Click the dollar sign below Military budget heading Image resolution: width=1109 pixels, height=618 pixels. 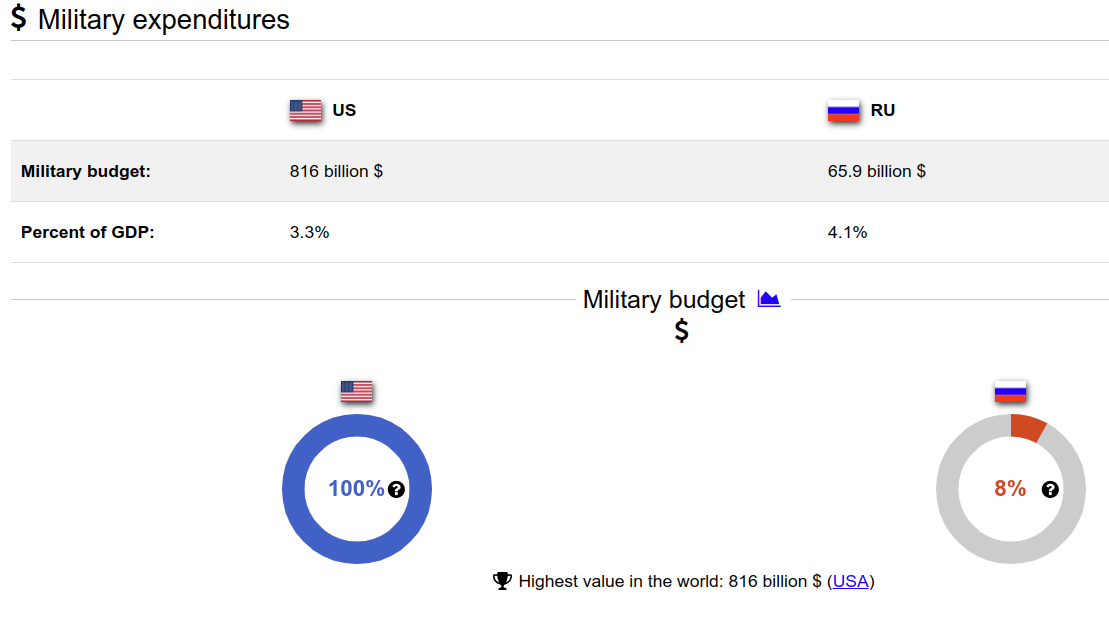coord(681,331)
